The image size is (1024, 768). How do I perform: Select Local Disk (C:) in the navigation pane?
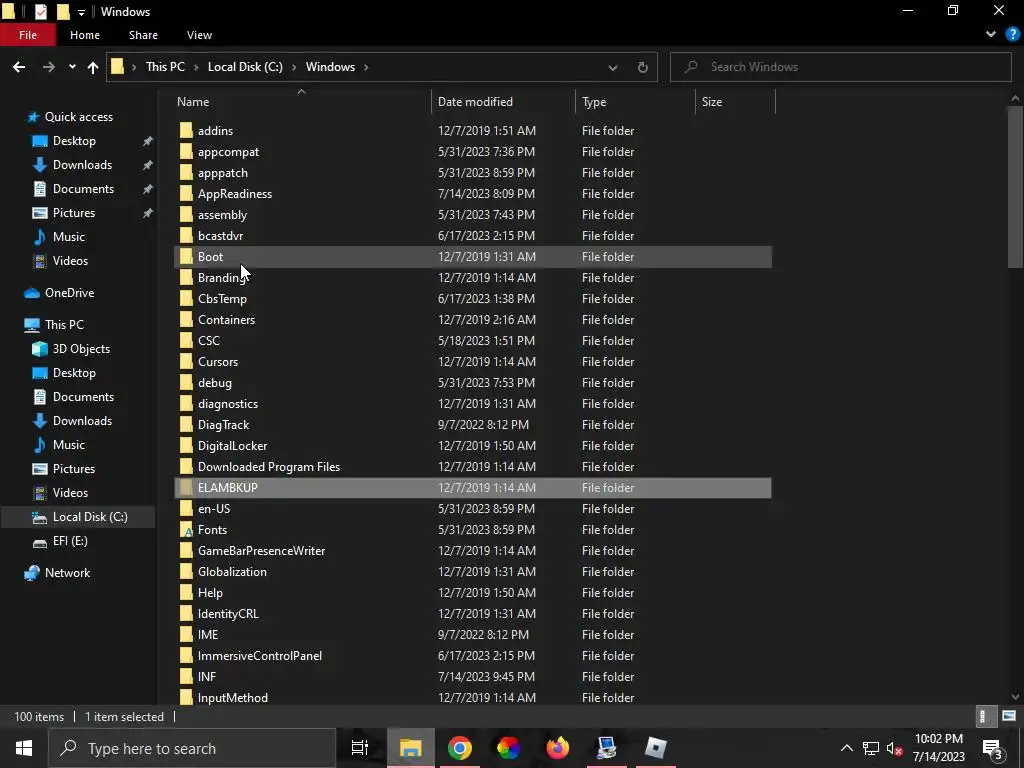(90, 517)
